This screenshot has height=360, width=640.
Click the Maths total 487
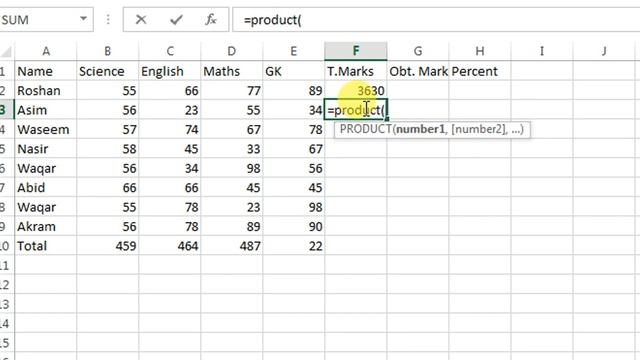(x=232, y=246)
